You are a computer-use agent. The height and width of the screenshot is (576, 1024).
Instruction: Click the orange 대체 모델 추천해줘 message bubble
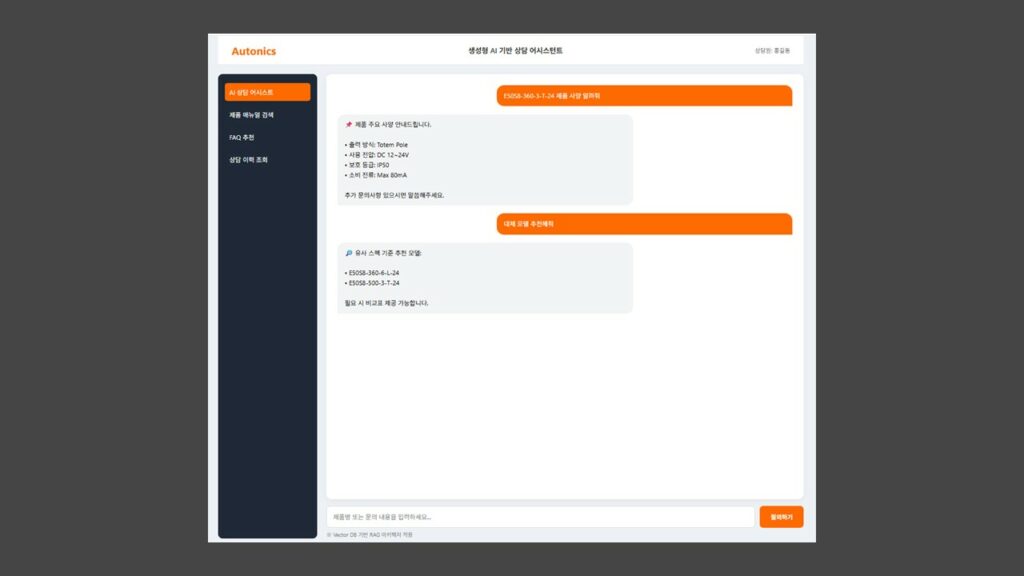(x=644, y=224)
